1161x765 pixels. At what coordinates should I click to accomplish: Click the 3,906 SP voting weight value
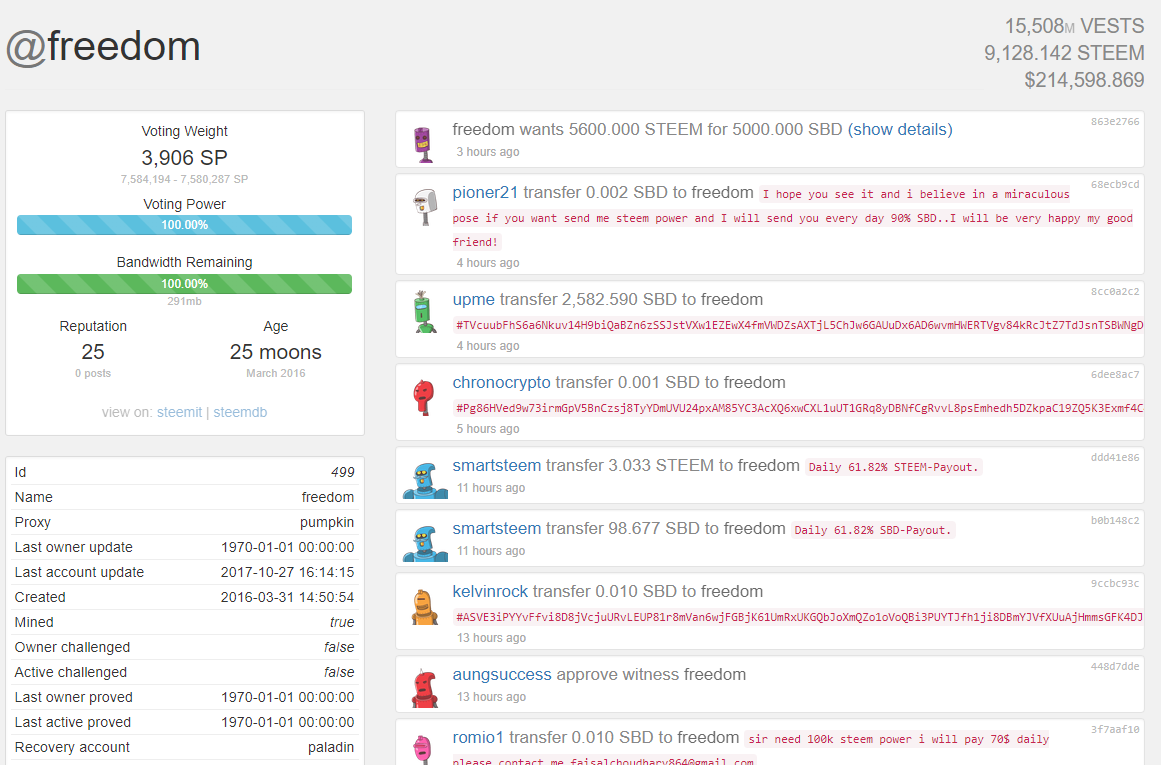click(184, 158)
